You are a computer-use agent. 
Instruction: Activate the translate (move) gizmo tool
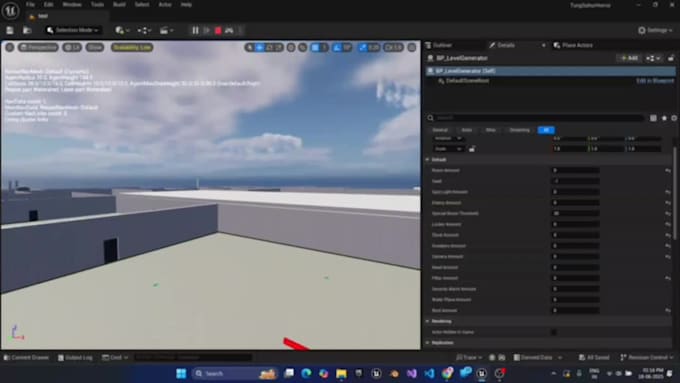pos(259,47)
